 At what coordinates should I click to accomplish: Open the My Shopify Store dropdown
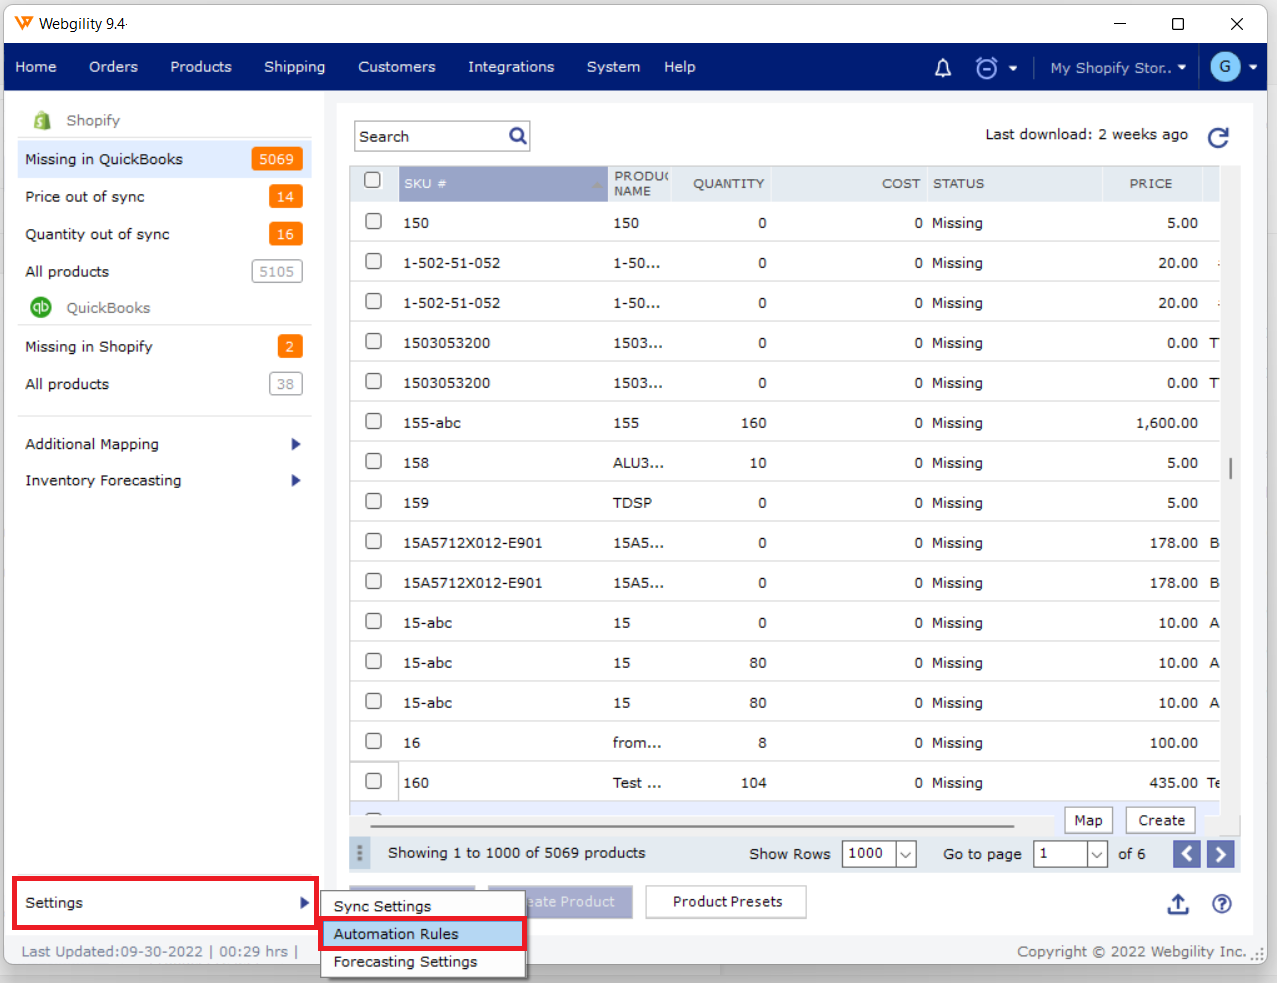pyautogui.click(x=1118, y=68)
